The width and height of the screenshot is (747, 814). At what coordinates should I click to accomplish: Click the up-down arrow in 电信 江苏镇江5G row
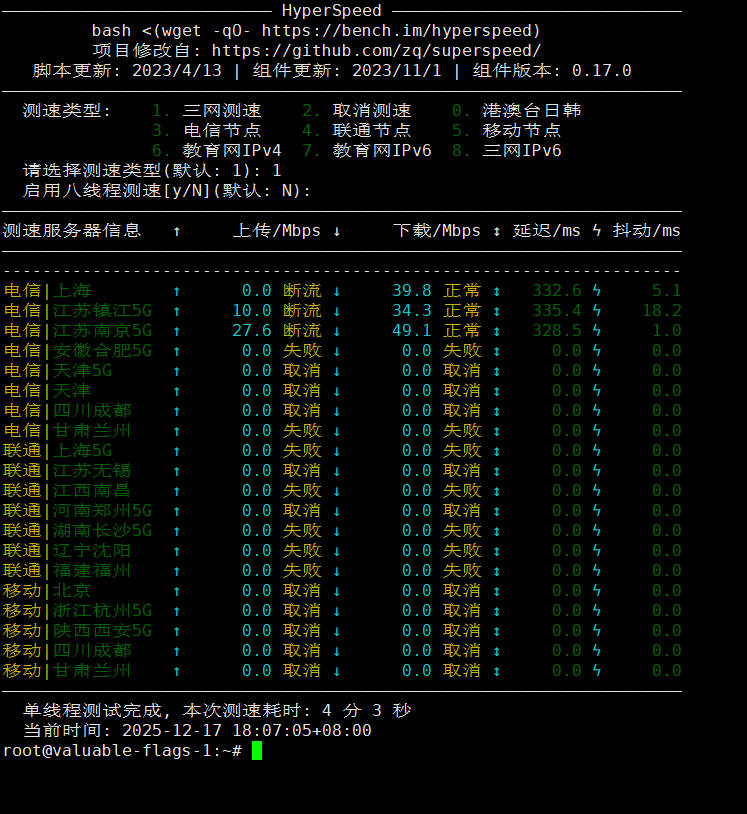pos(497,311)
